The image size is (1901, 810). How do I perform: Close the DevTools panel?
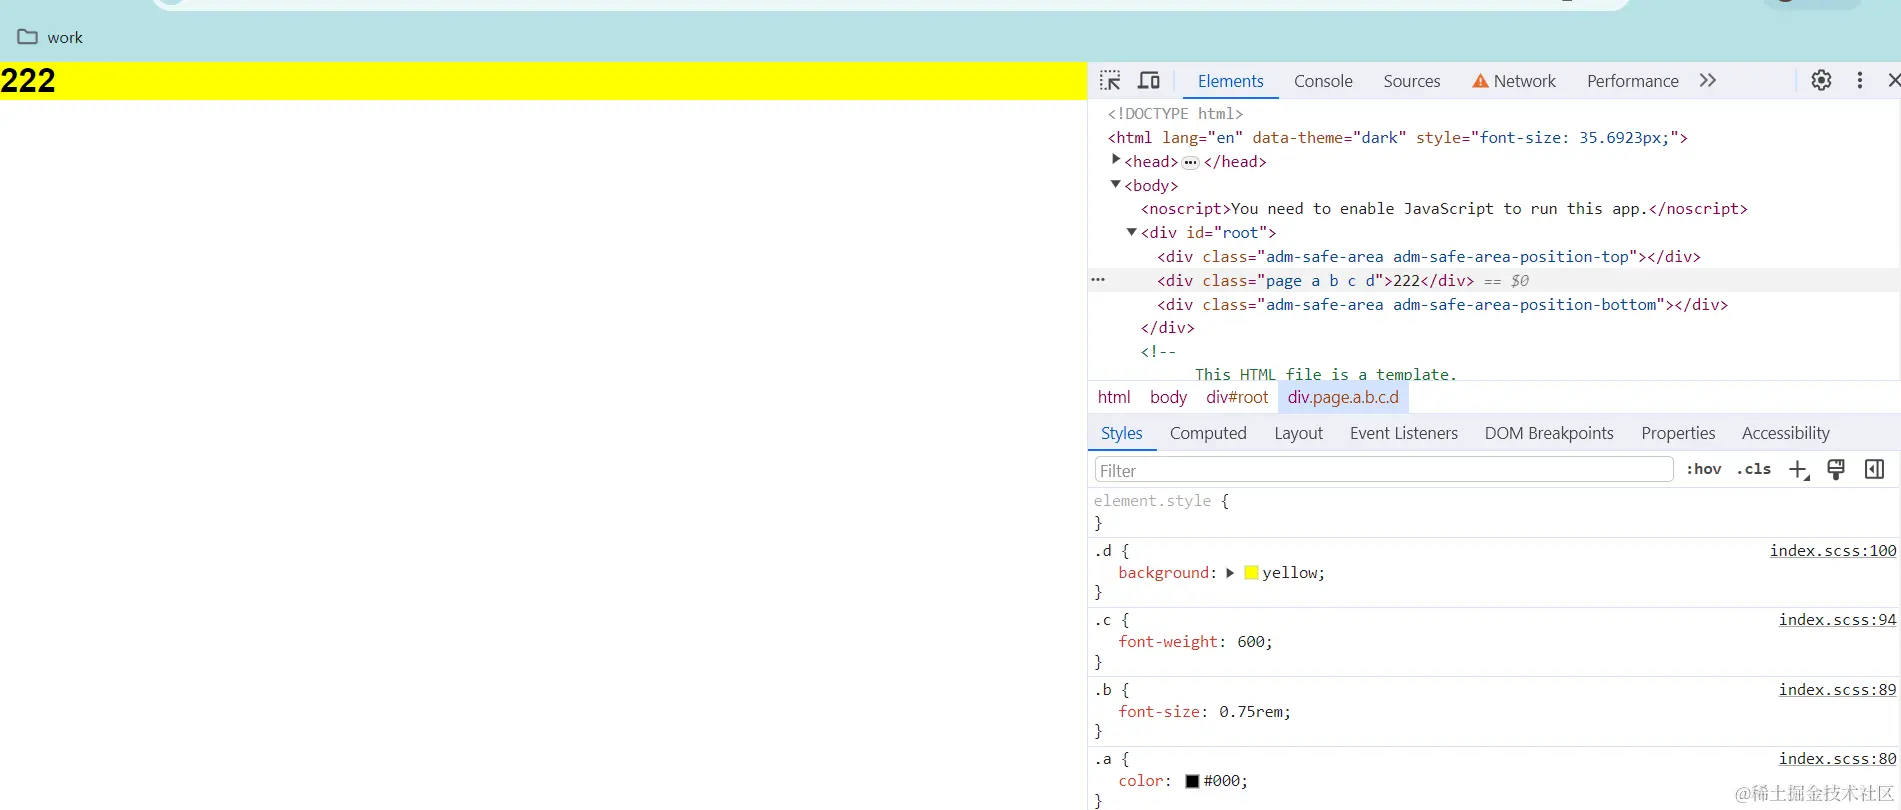(1893, 81)
